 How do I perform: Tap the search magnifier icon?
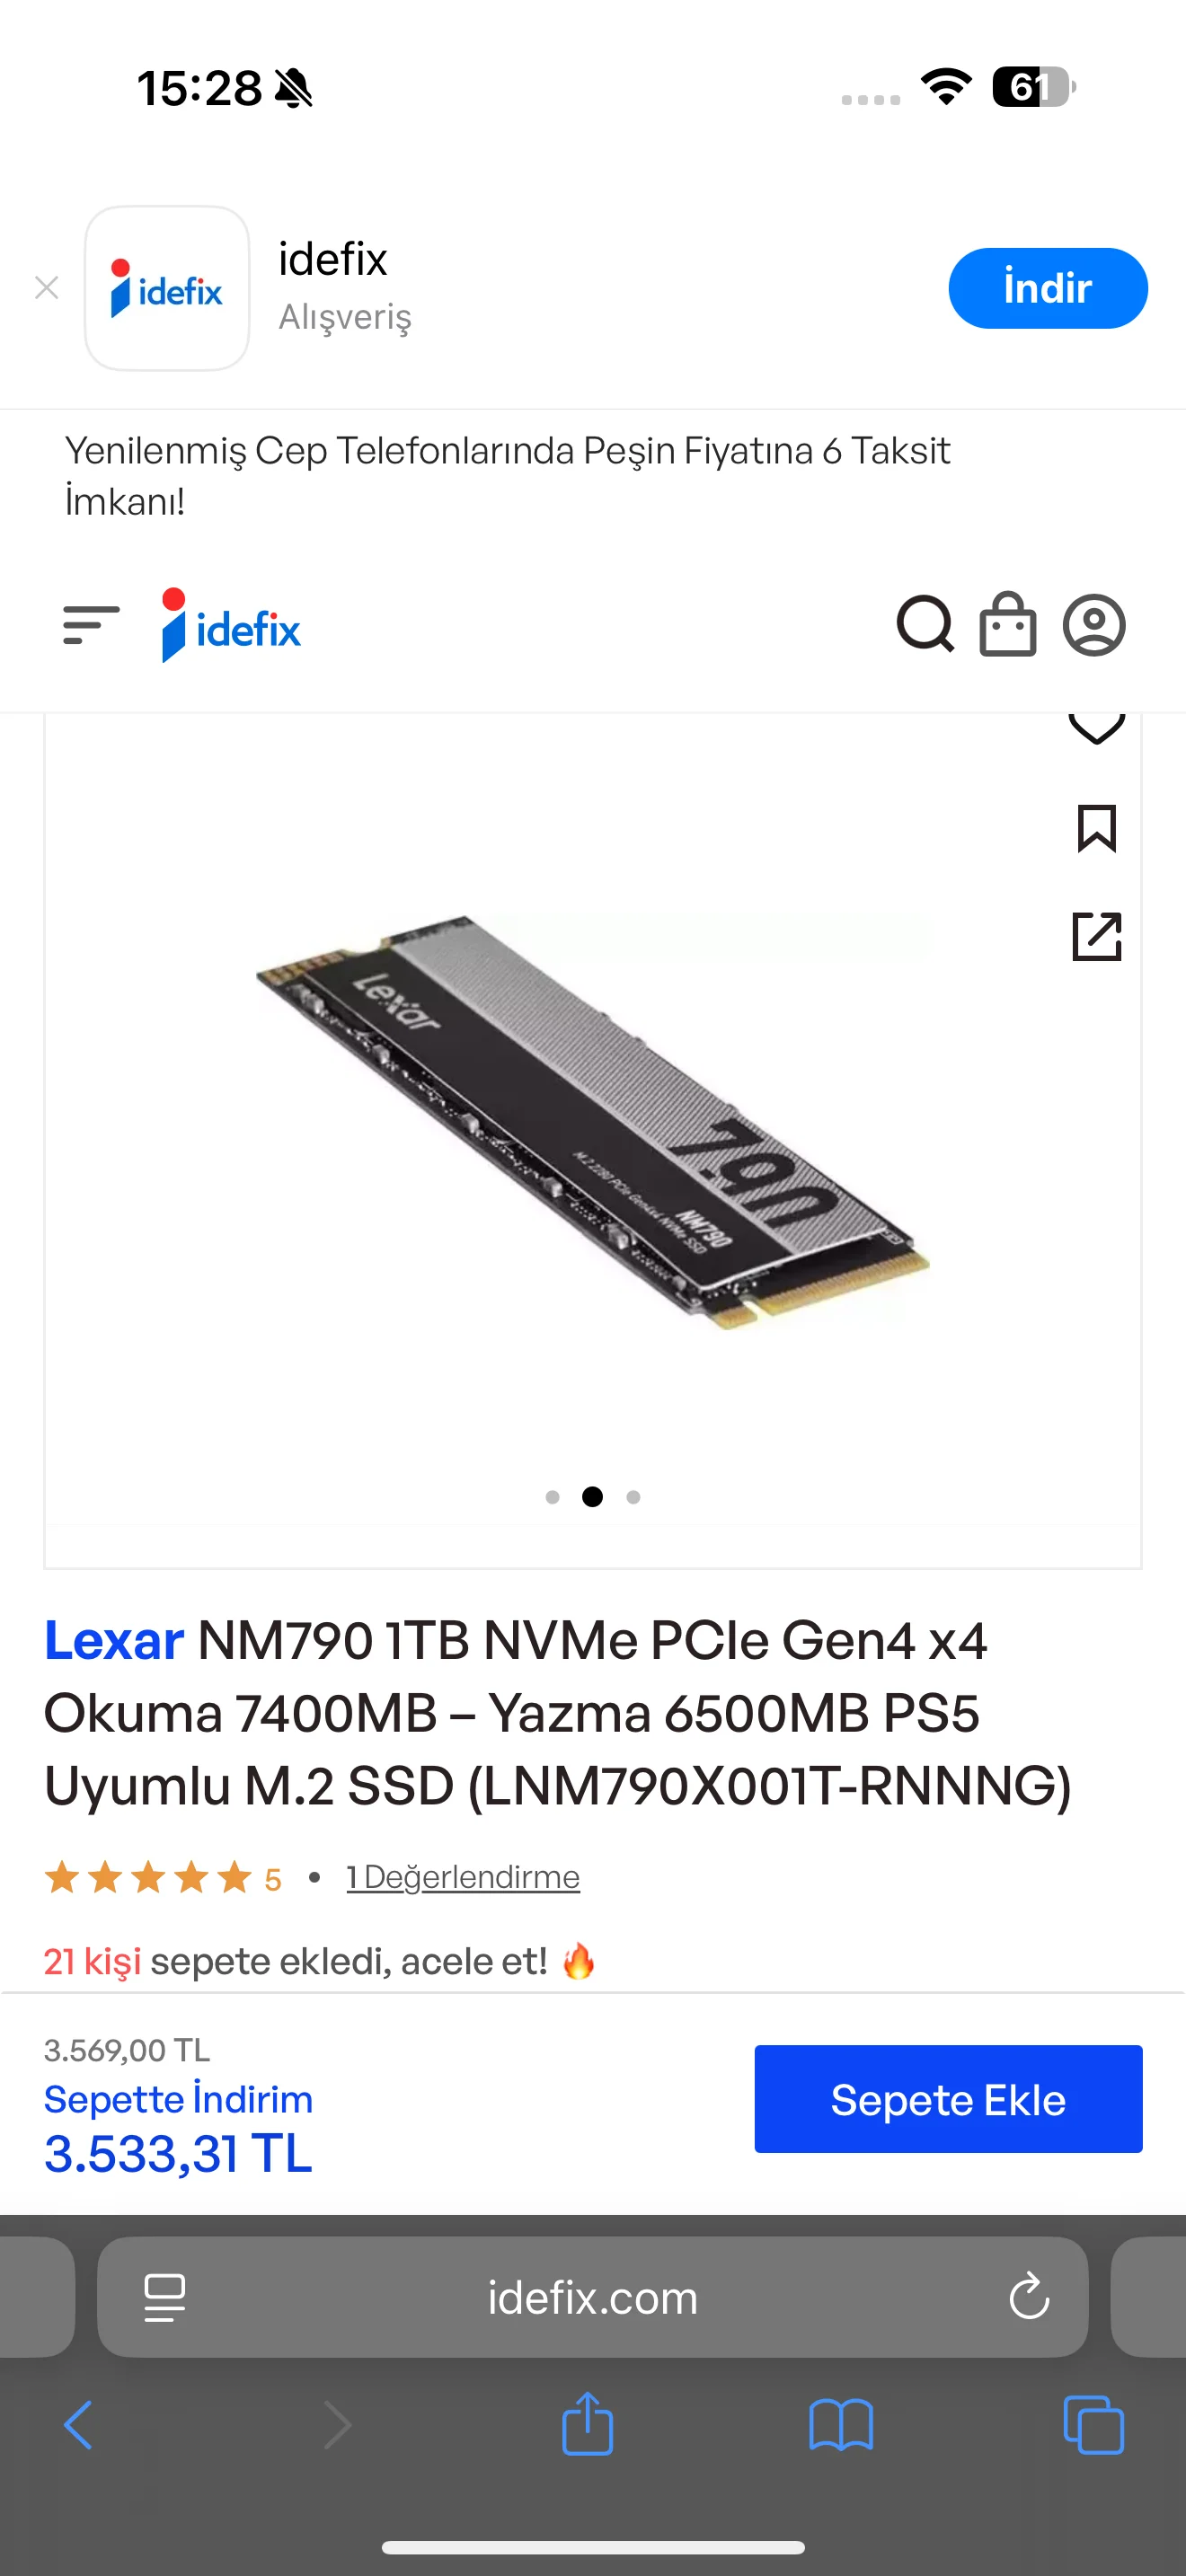click(x=925, y=625)
